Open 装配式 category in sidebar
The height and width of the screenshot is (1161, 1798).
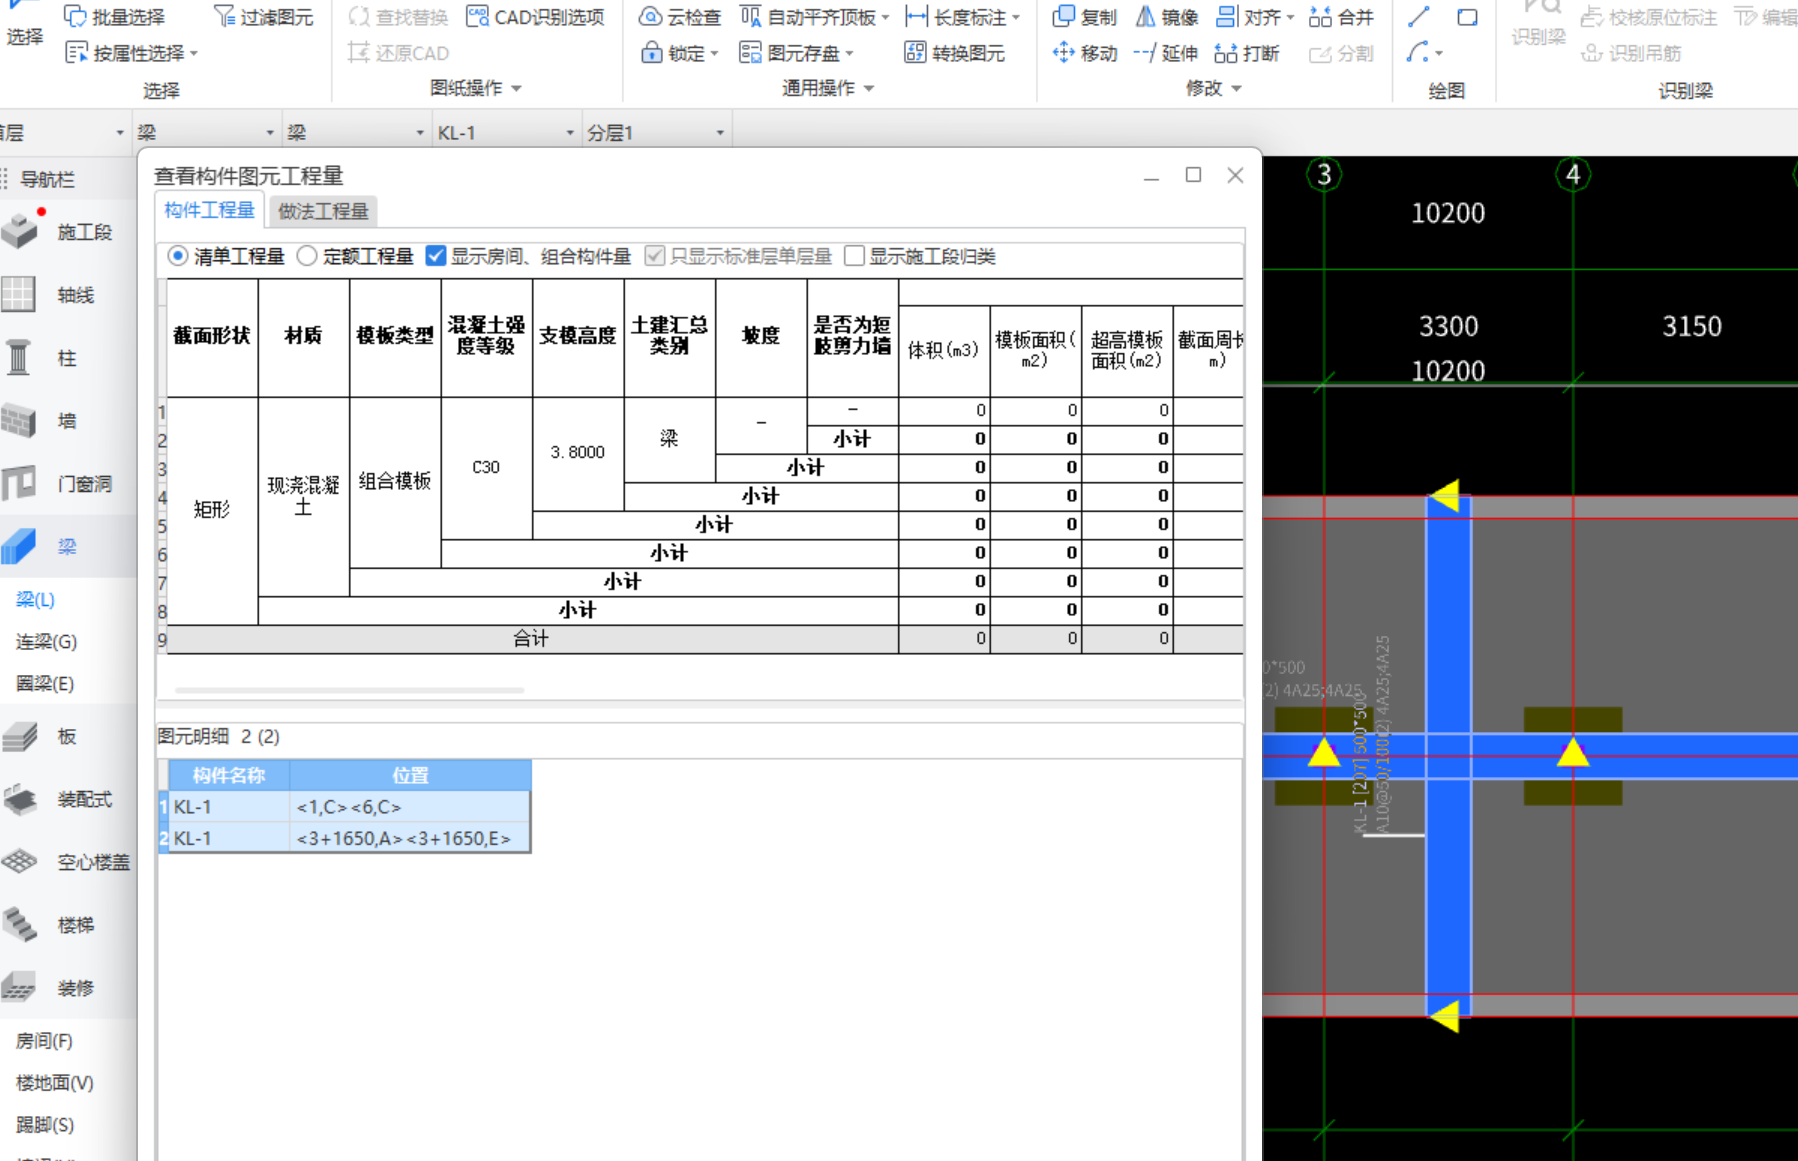pyautogui.click(x=68, y=800)
